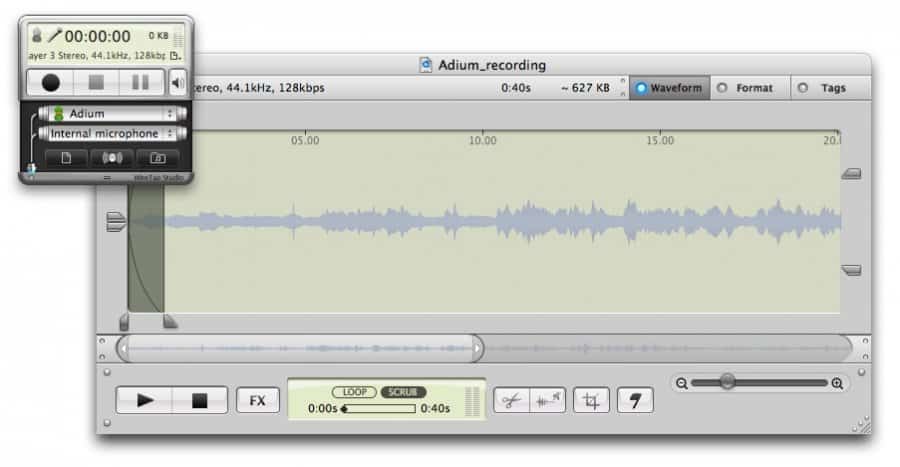Toggle the LOOP playback mode
Image resolution: width=900 pixels, height=467 pixels.
click(355, 392)
